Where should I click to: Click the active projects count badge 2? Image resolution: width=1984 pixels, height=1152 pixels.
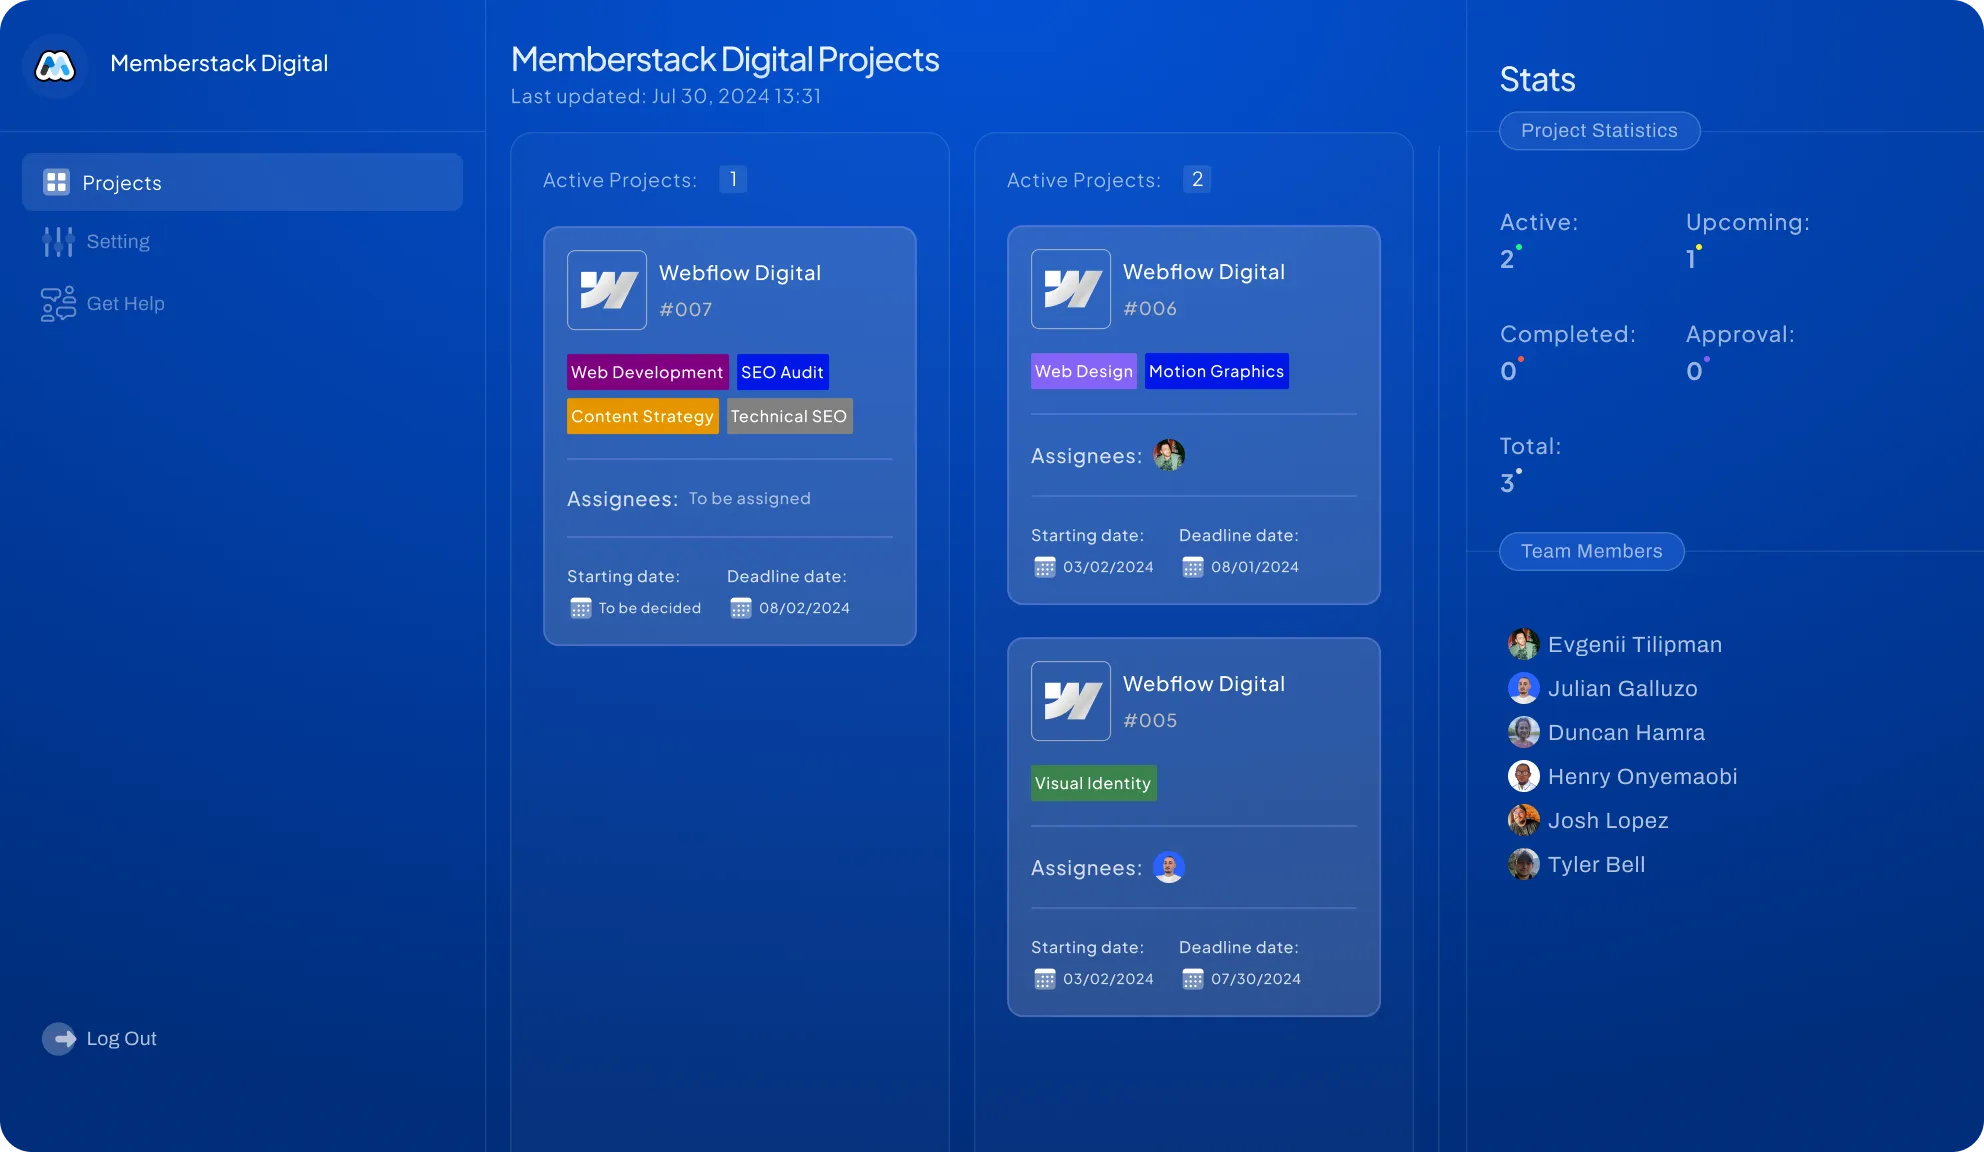(1197, 179)
